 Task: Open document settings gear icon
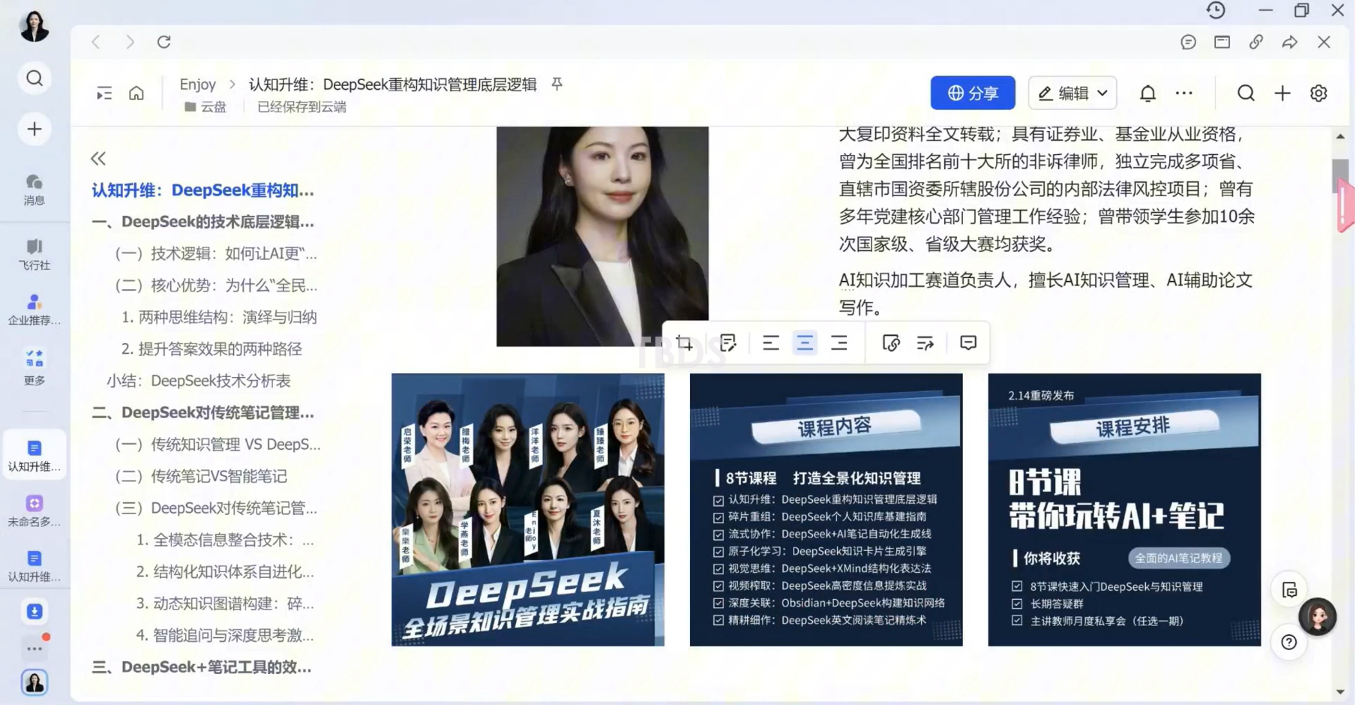1319,93
